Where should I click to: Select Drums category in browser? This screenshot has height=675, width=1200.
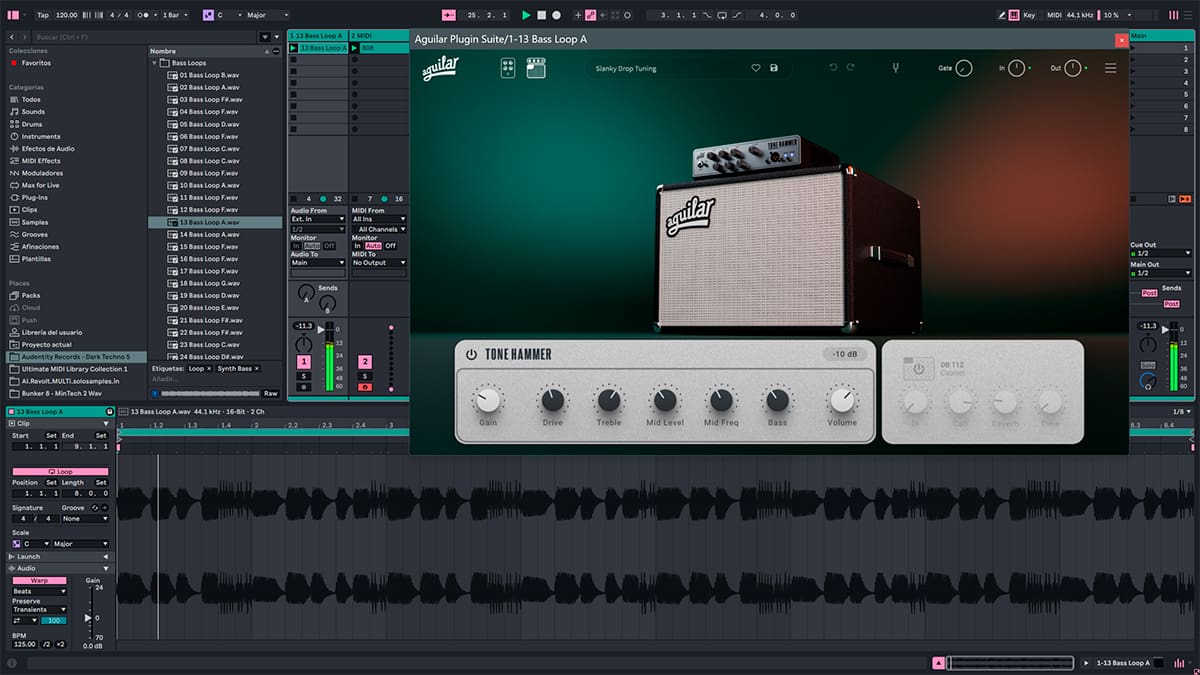[x=32, y=124]
